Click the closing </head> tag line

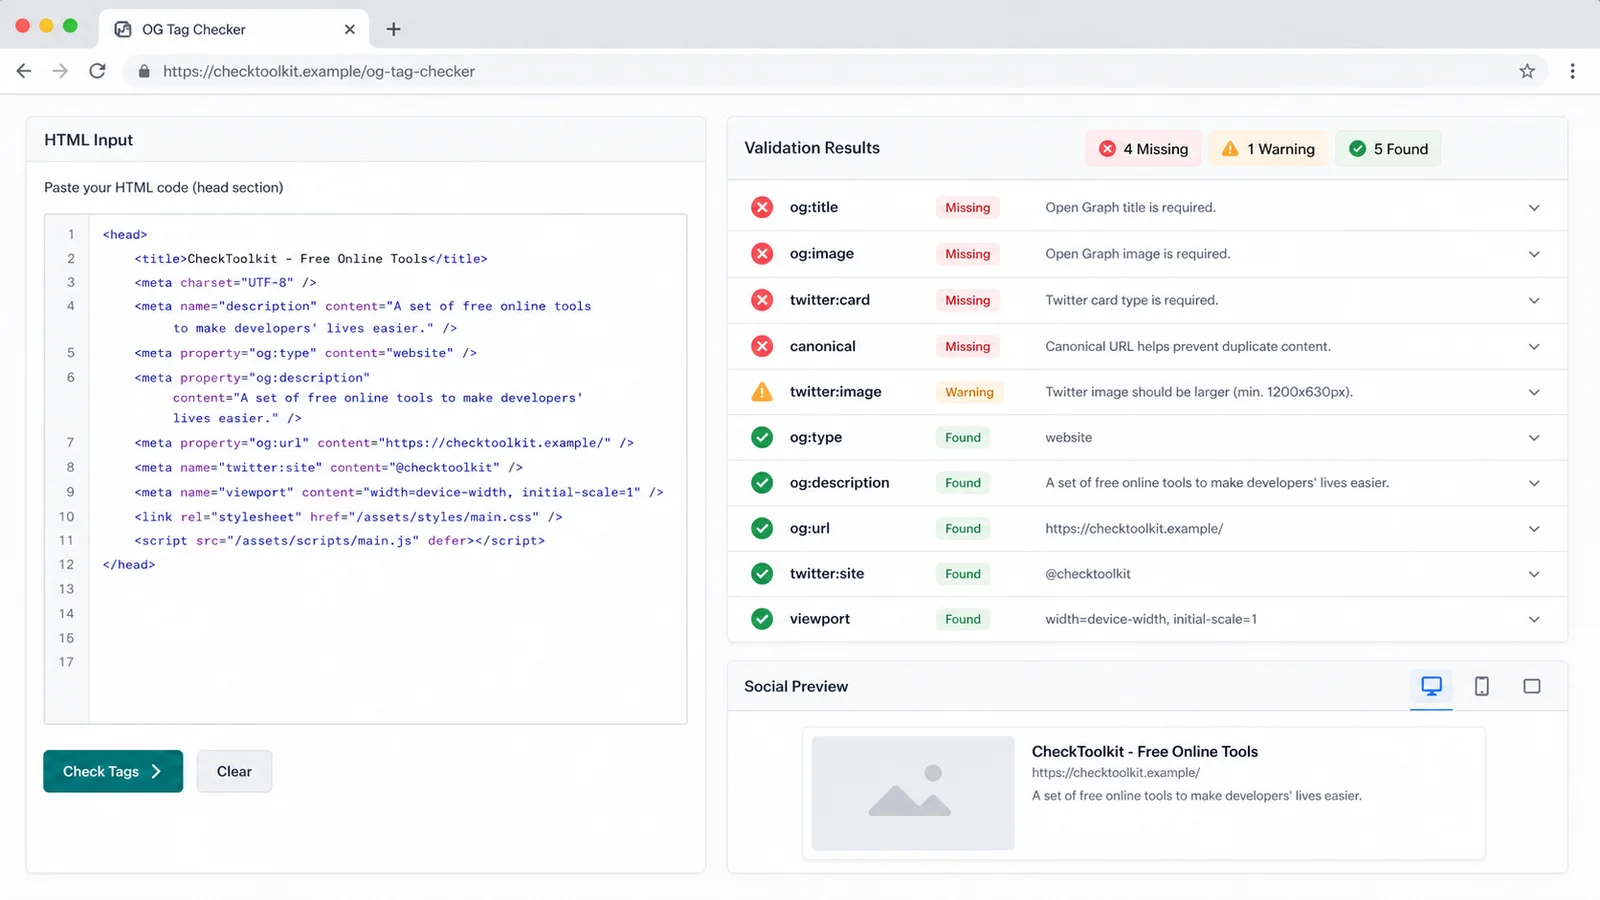tap(129, 564)
